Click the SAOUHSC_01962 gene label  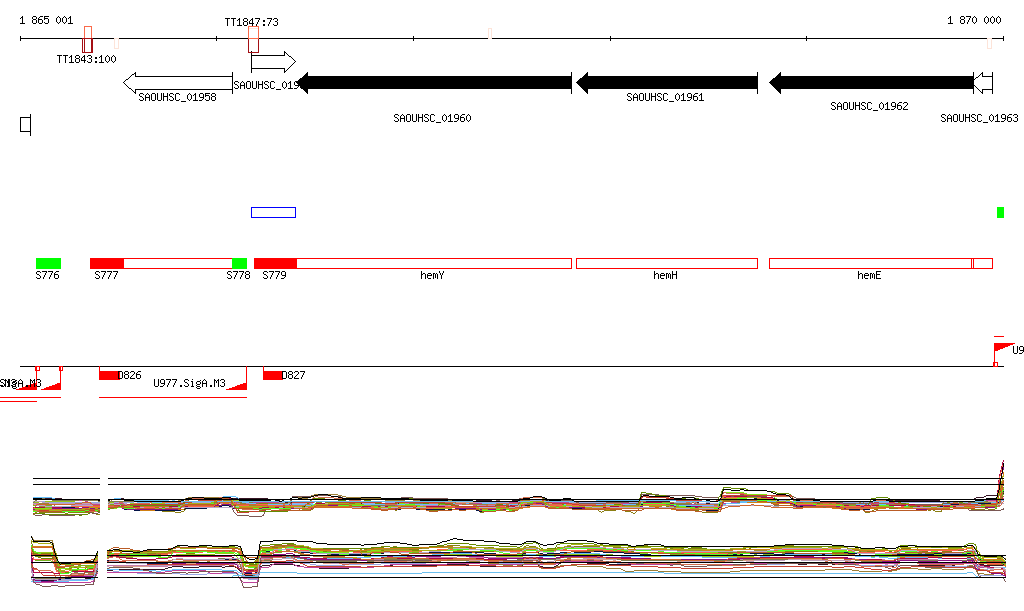click(x=869, y=106)
